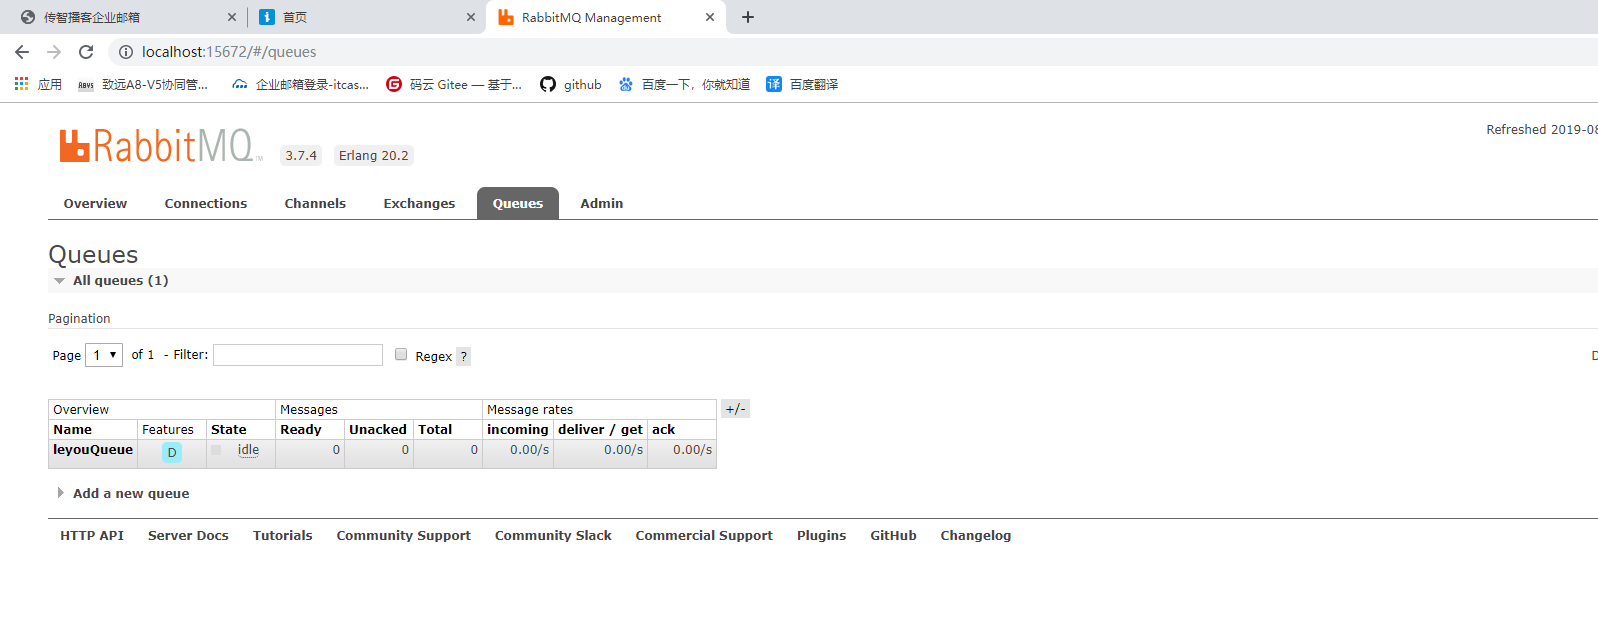Image resolution: width=1598 pixels, height=629 pixels.
Task: Open the HTTP API footer link
Action: click(x=92, y=535)
